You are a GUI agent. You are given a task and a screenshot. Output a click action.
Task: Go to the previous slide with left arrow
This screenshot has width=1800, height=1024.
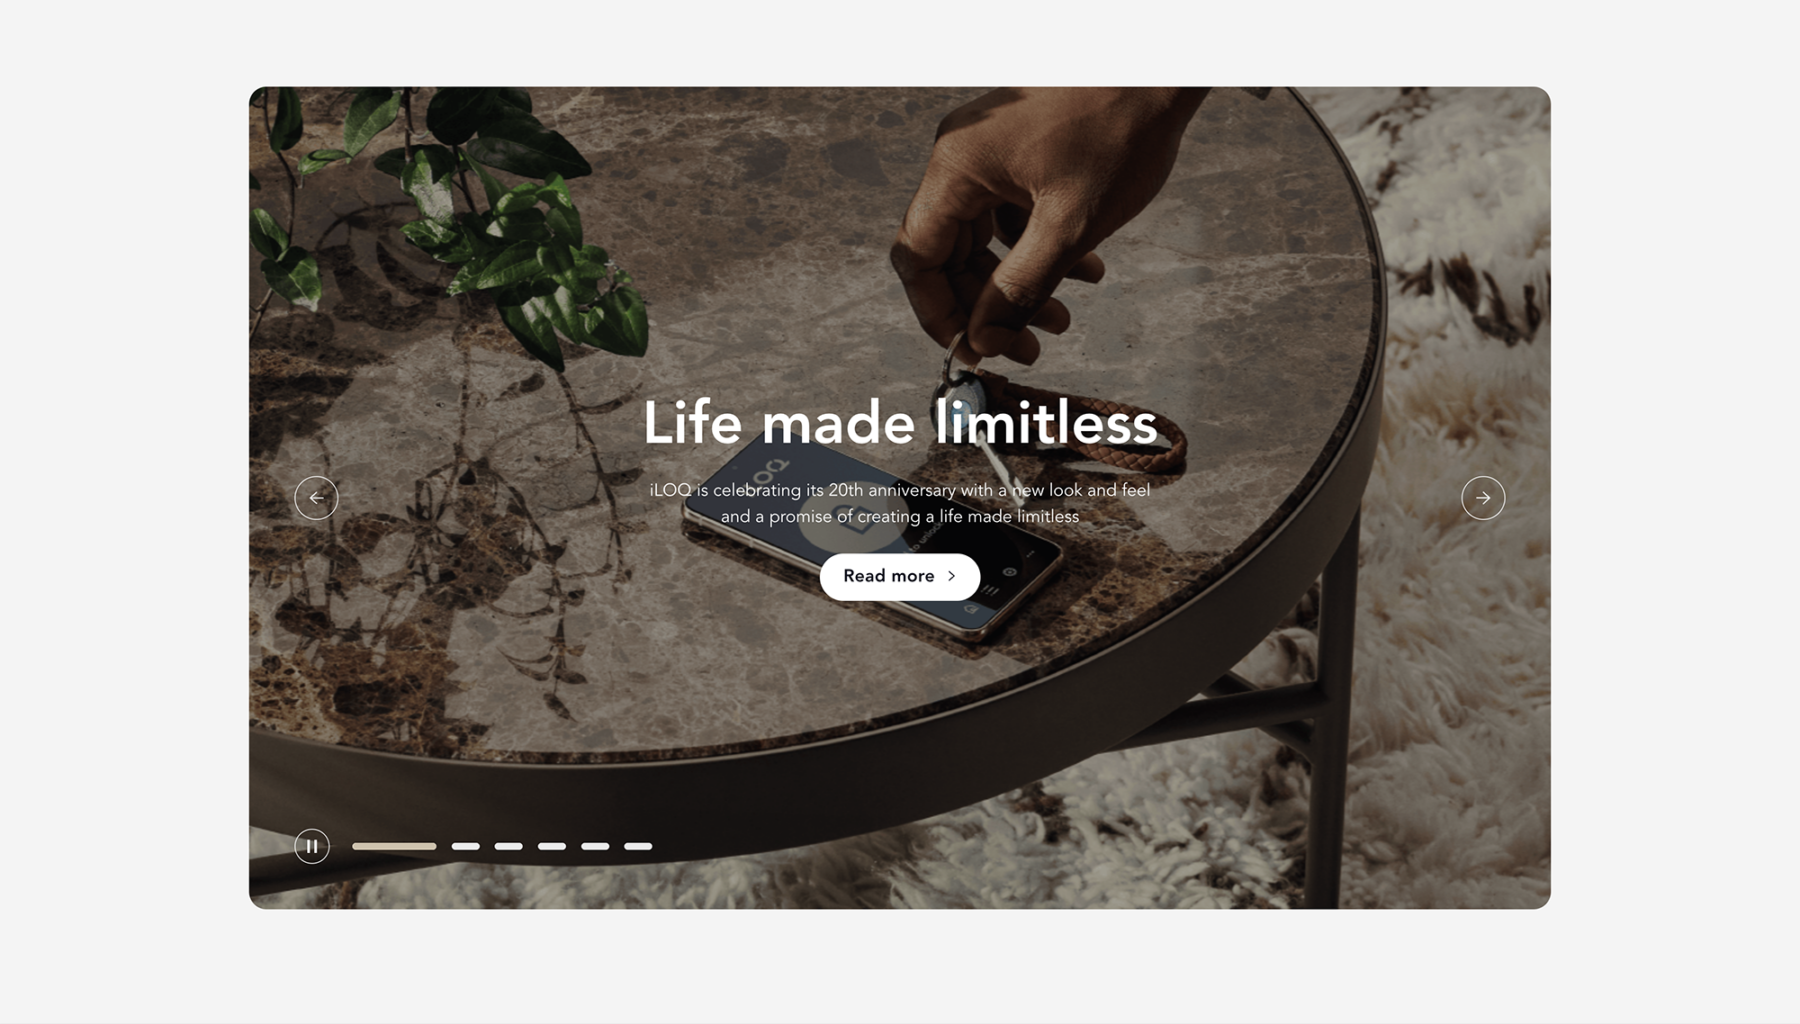coord(316,498)
